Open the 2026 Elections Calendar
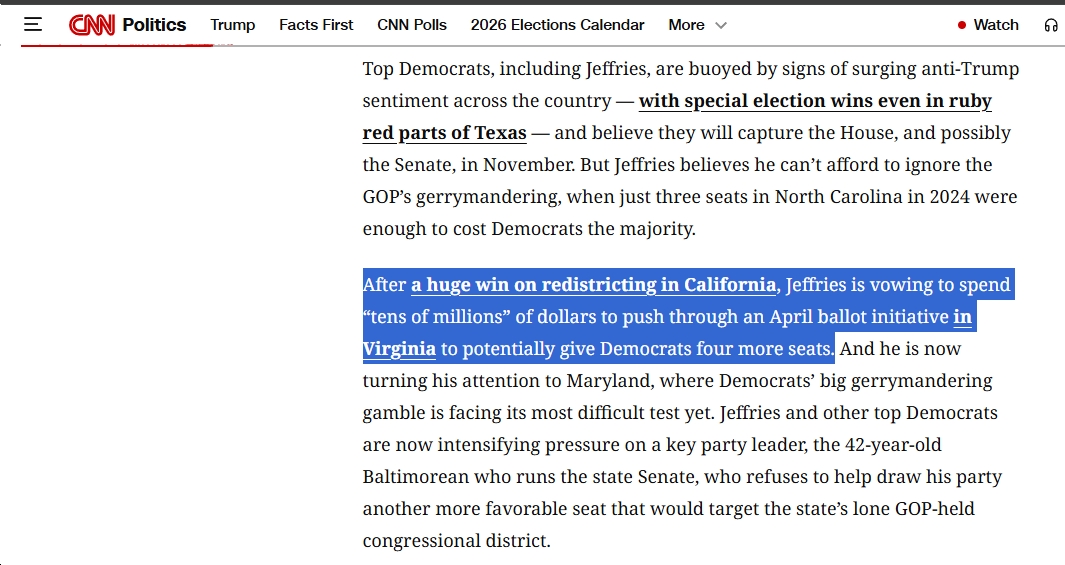This screenshot has height=565, width=1065. [557, 25]
